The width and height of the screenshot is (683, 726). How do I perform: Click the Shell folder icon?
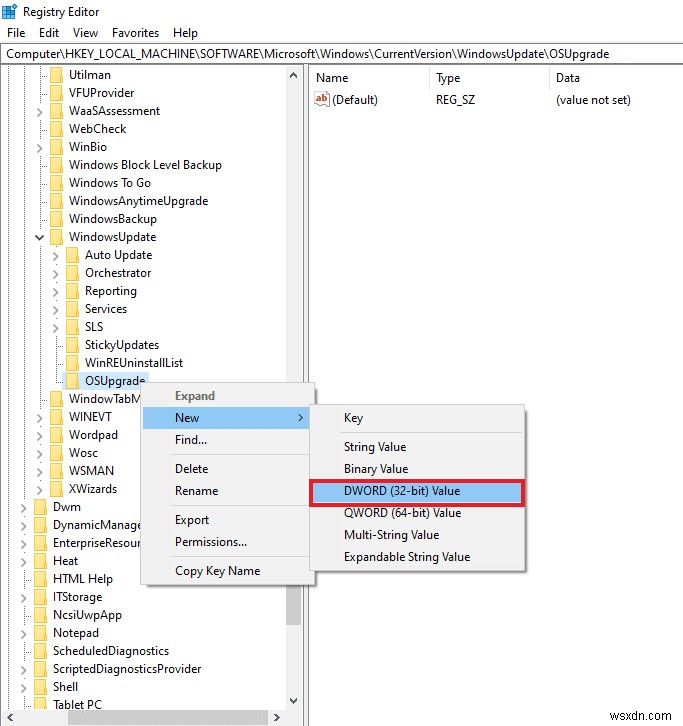click(40, 687)
